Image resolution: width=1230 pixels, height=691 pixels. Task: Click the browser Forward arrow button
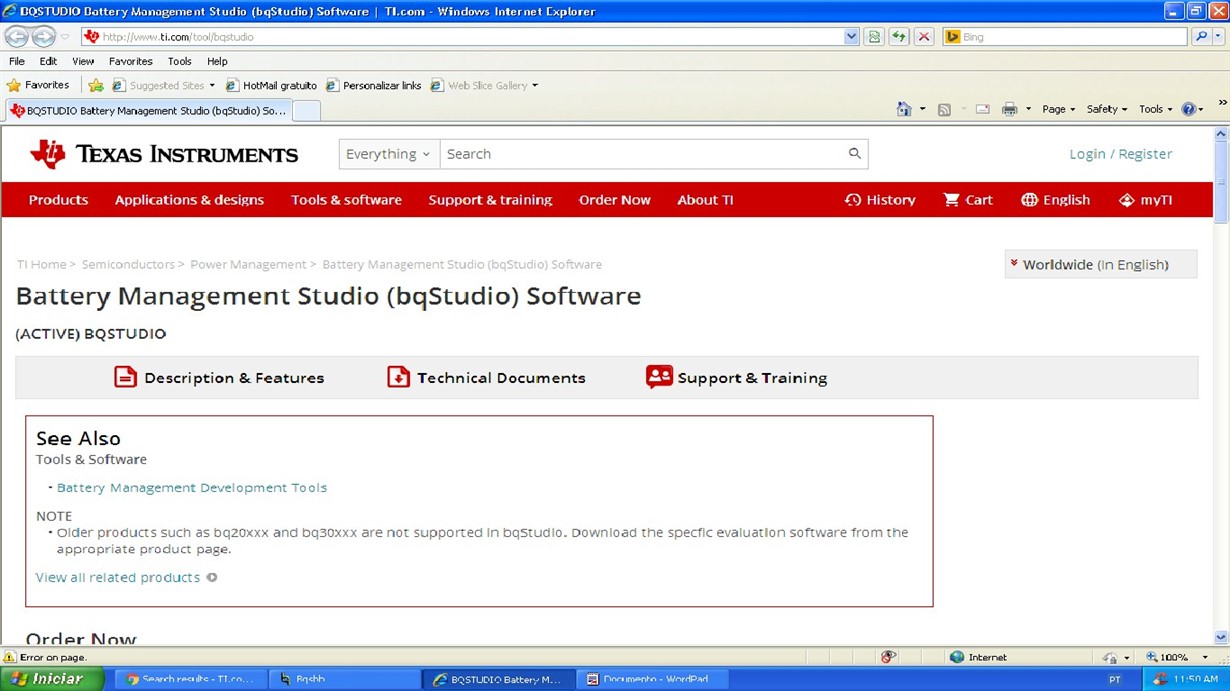coord(43,37)
